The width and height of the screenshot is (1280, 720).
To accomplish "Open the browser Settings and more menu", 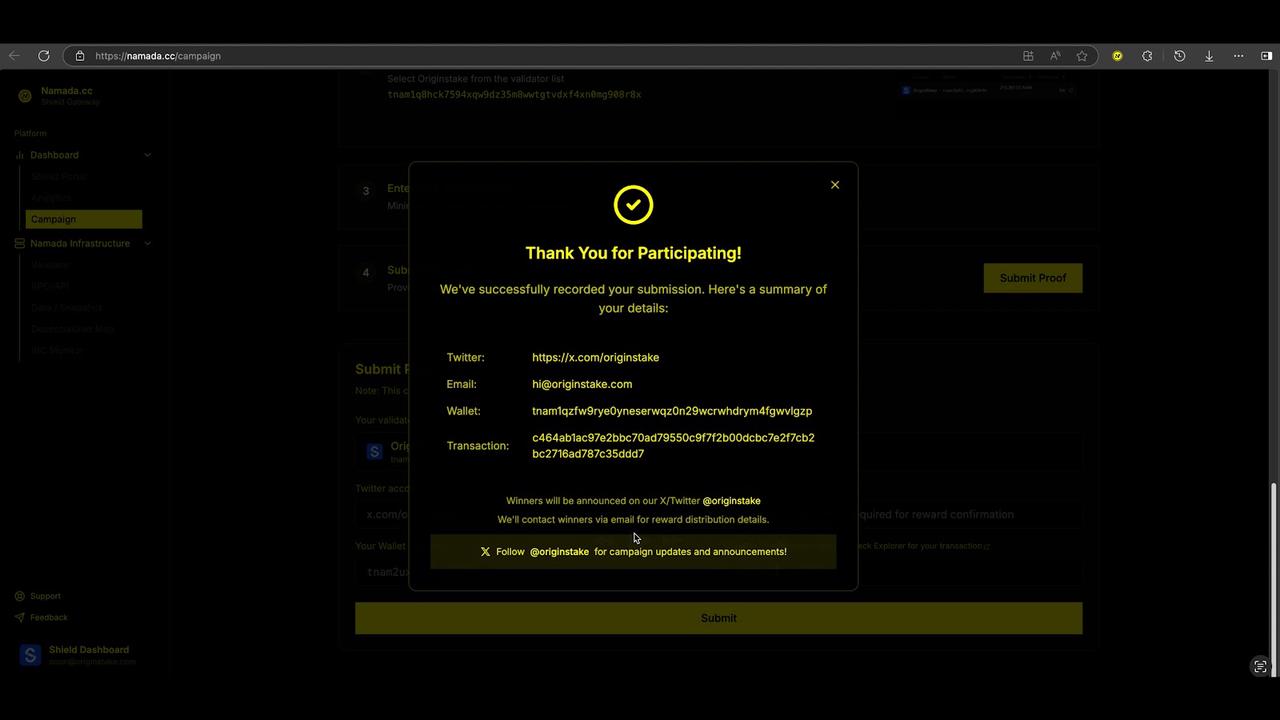I will tap(1238, 56).
